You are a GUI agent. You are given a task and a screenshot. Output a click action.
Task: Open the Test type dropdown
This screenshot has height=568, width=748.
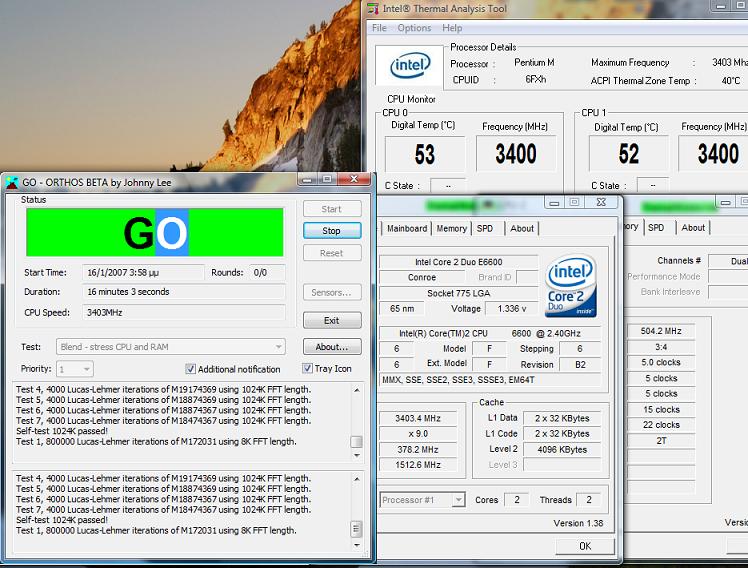pyautogui.click(x=171, y=347)
